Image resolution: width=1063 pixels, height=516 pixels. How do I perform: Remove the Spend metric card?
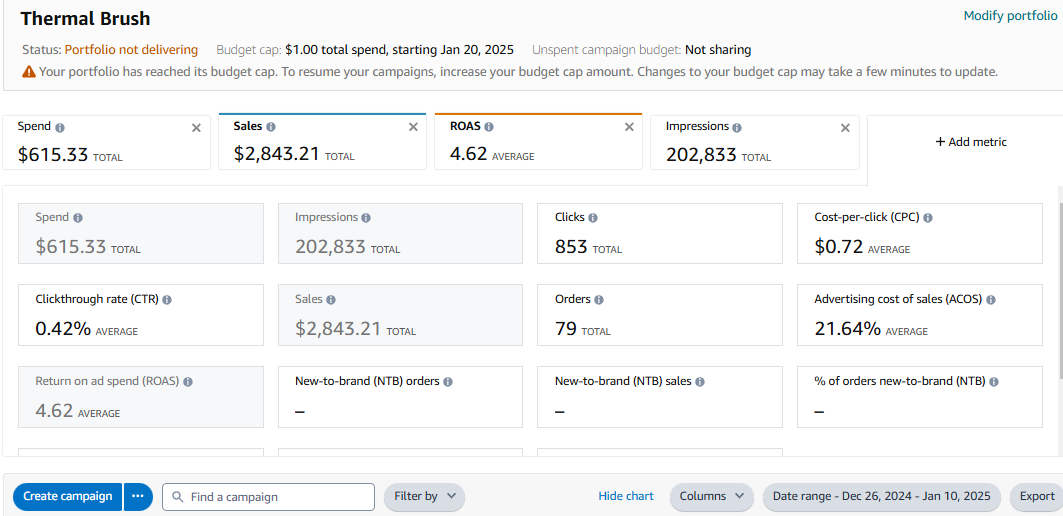(x=196, y=127)
